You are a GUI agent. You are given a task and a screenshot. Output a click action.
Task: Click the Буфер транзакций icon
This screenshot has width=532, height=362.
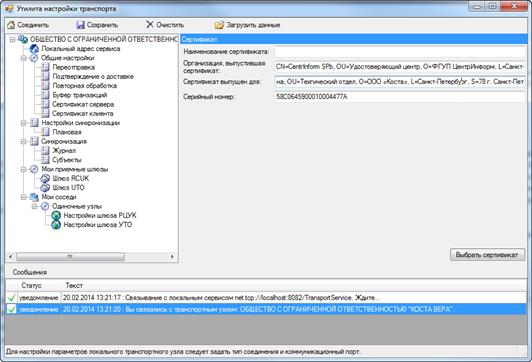point(45,95)
